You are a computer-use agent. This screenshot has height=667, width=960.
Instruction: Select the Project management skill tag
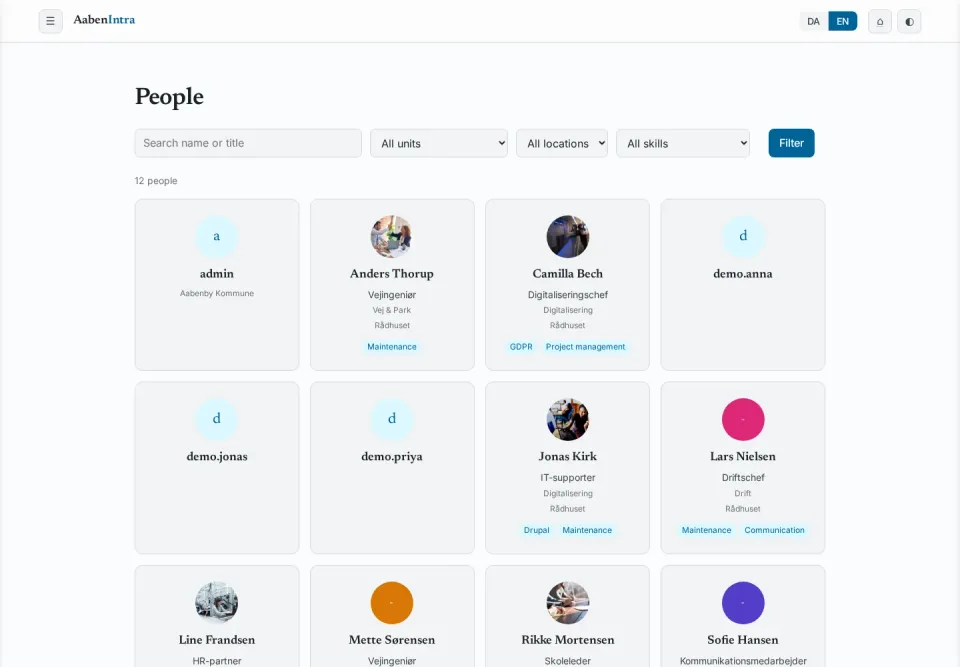(585, 347)
